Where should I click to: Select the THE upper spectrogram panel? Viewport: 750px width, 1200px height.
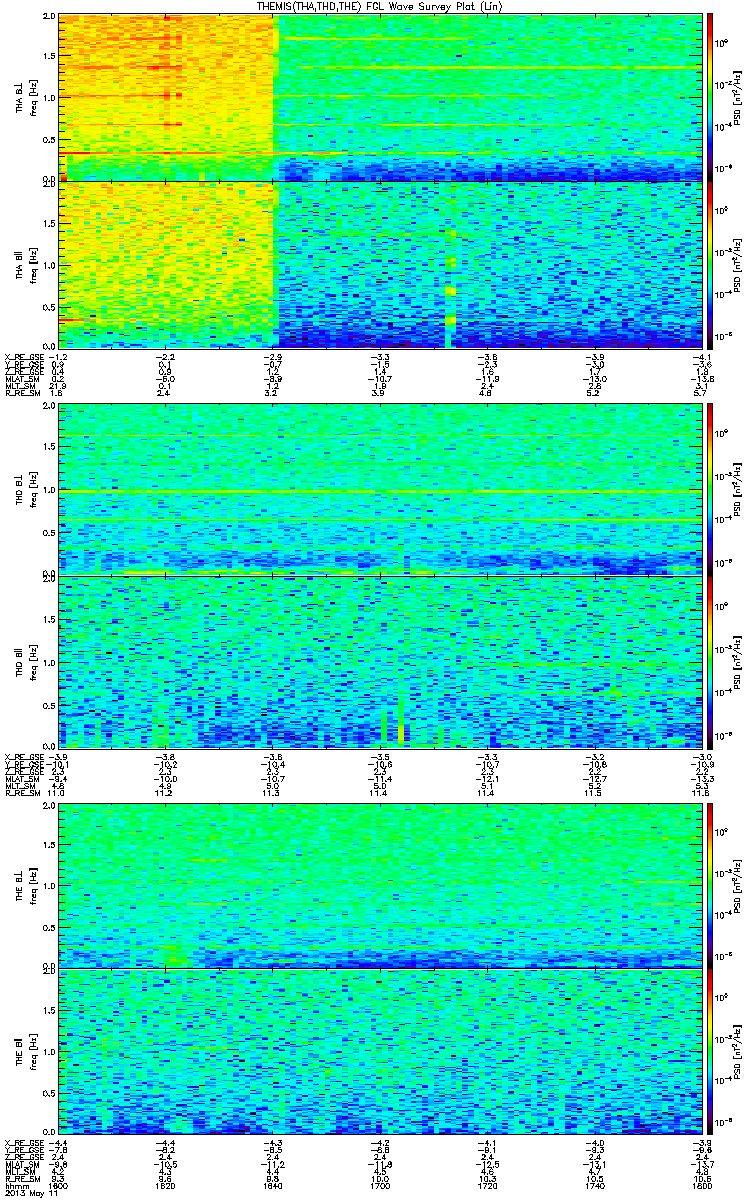pyautogui.click(x=380, y=885)
